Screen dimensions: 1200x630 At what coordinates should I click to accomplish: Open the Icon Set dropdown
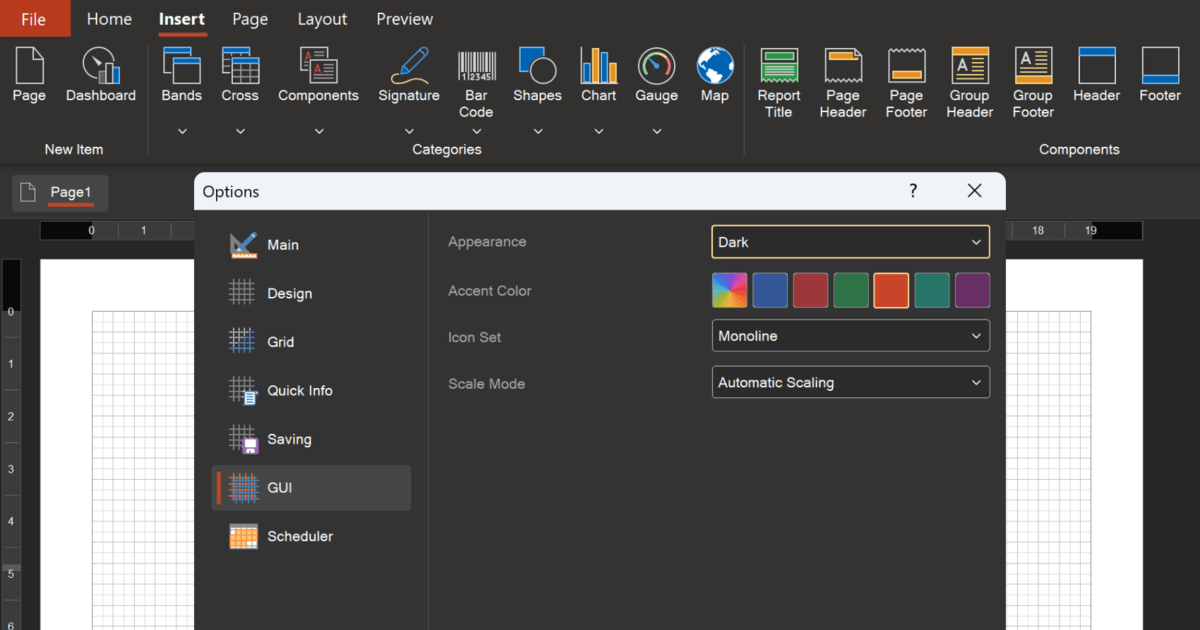click(x=849, y=335)
